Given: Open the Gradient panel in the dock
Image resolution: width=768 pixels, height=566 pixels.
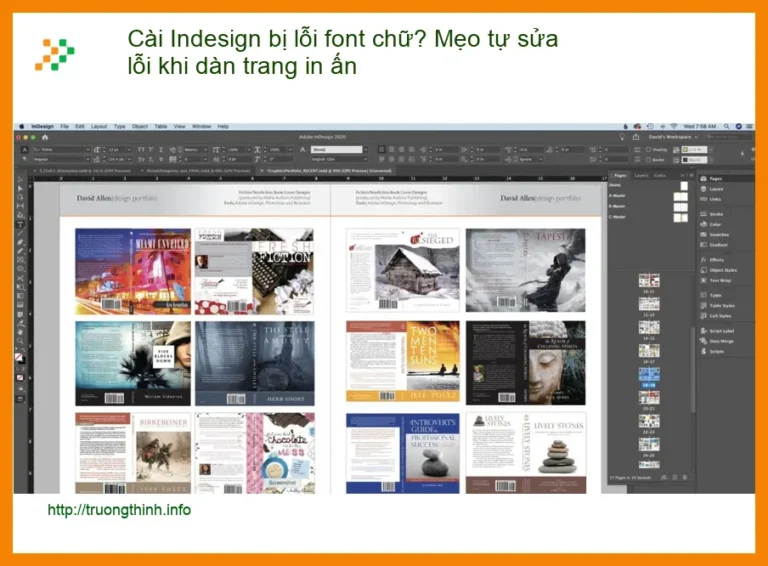Looking at the screenshot, I should tap(714, 245).
